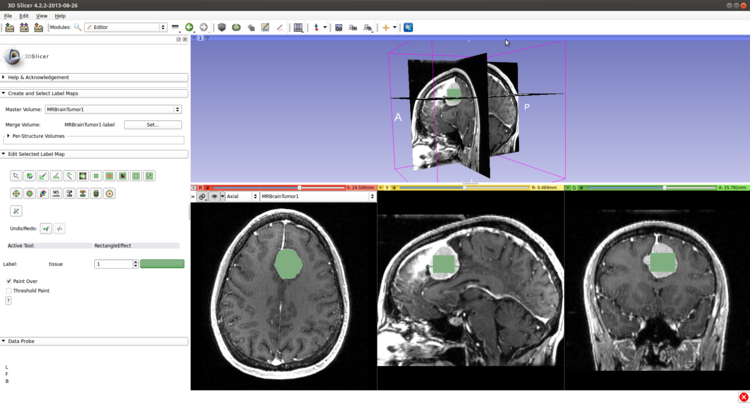The image size is (750, 404).
Task: Click the Undo button in Editor
Action: (x=46, y=229)
